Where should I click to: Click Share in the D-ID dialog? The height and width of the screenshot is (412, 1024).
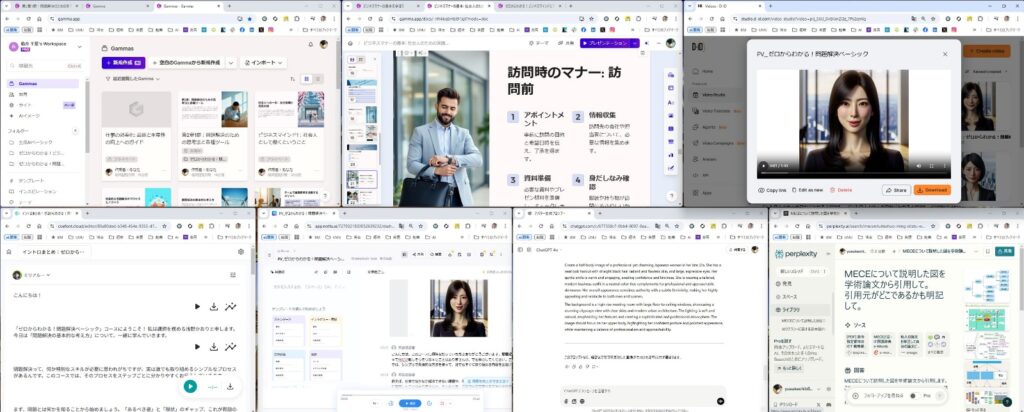coord(896,190)
